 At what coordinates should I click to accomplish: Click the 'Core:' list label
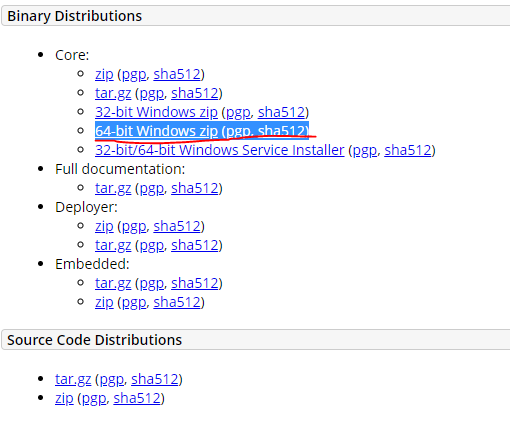(x=72, y=55)
